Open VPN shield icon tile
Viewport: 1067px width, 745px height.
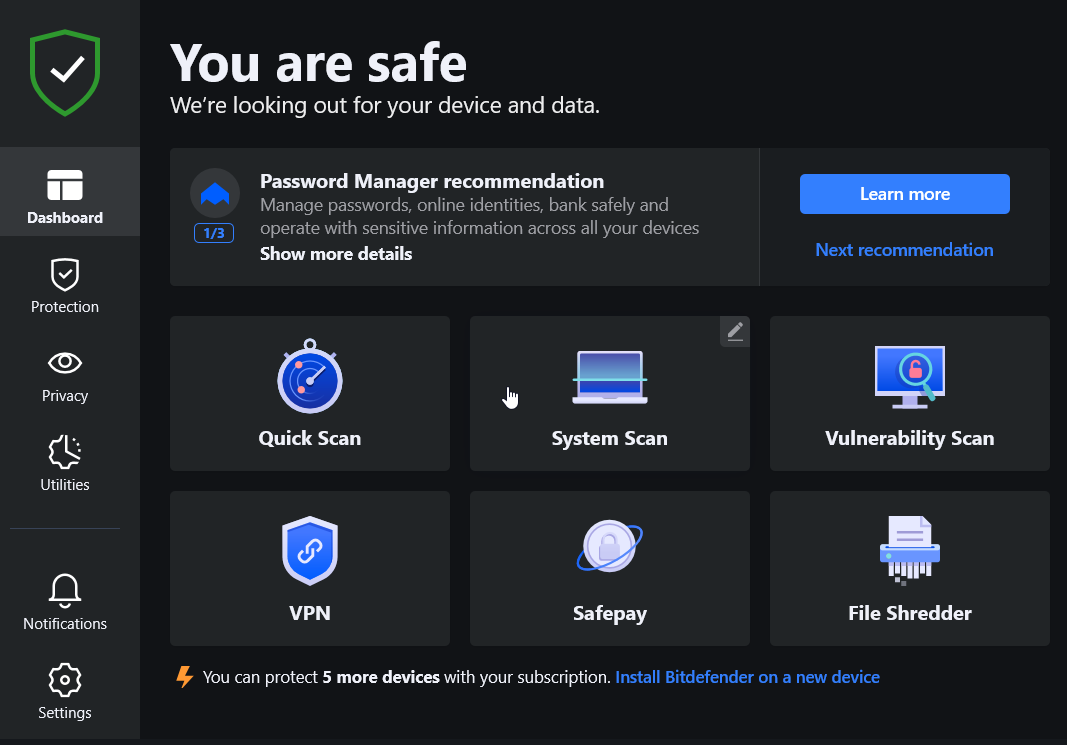tap(310, 550)
